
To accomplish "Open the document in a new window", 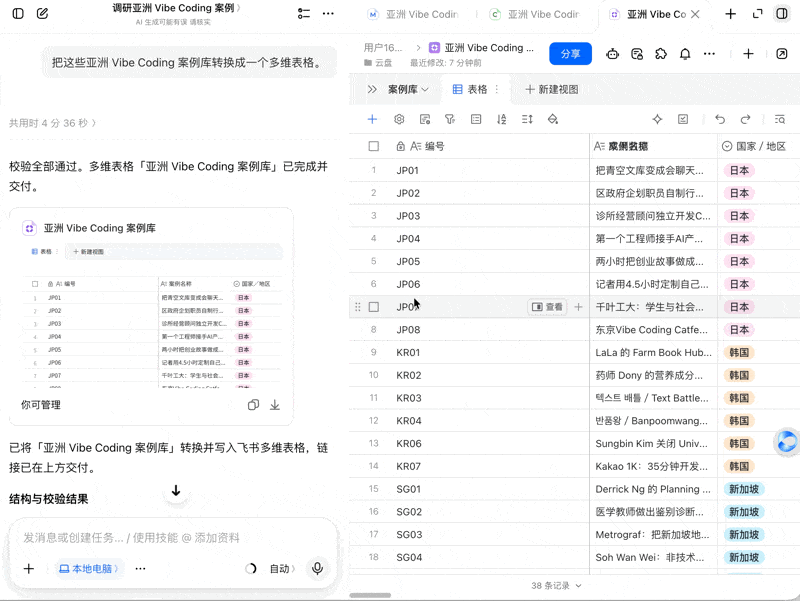I will [x=782, y=54].
